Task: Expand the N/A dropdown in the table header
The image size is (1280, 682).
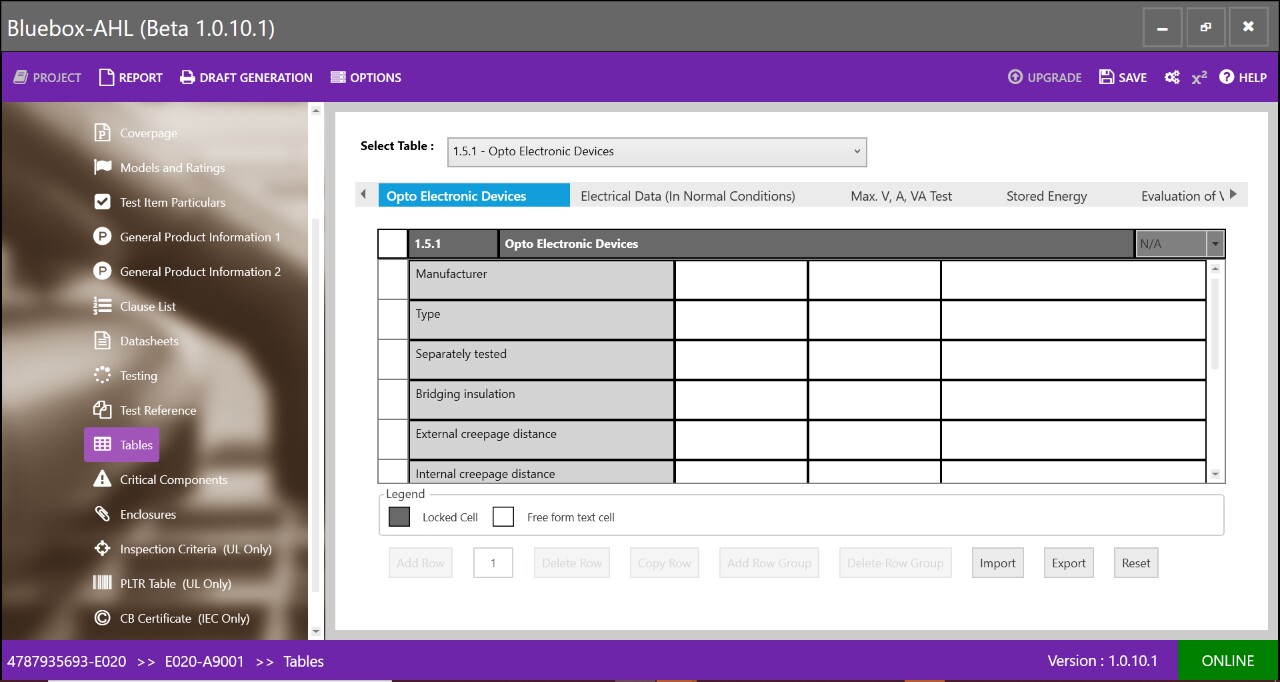Action: point(1214,243)
